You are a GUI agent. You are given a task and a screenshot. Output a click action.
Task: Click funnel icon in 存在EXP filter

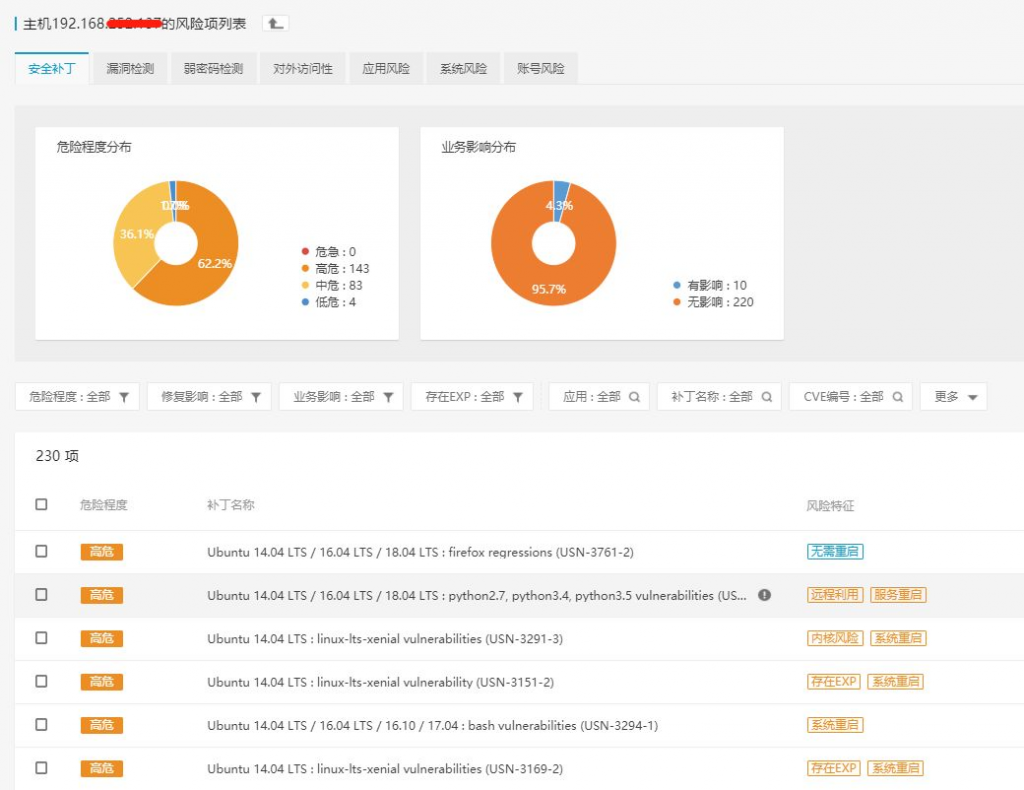(x=518, y=397)
